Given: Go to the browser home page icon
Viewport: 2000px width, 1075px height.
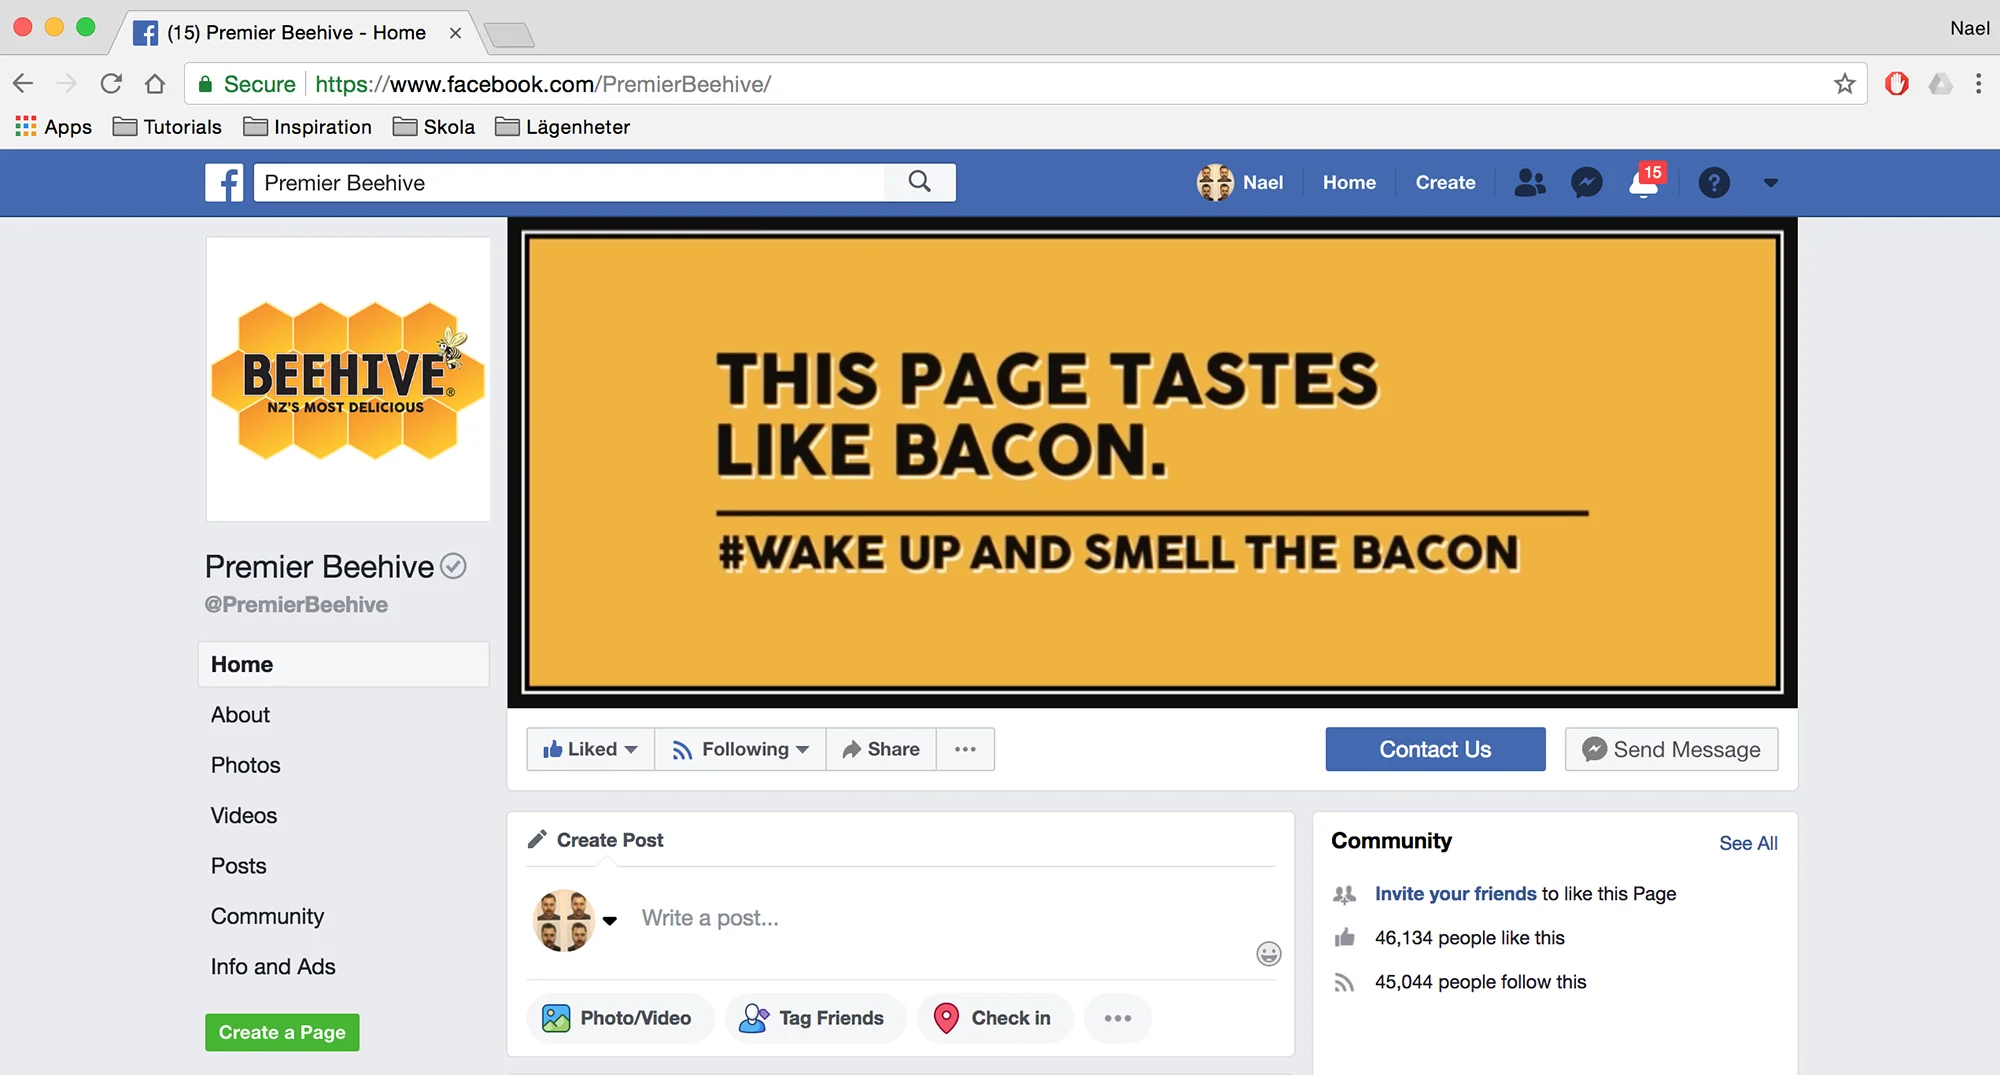Looking at the screenshot, I should tap(155, 84).
